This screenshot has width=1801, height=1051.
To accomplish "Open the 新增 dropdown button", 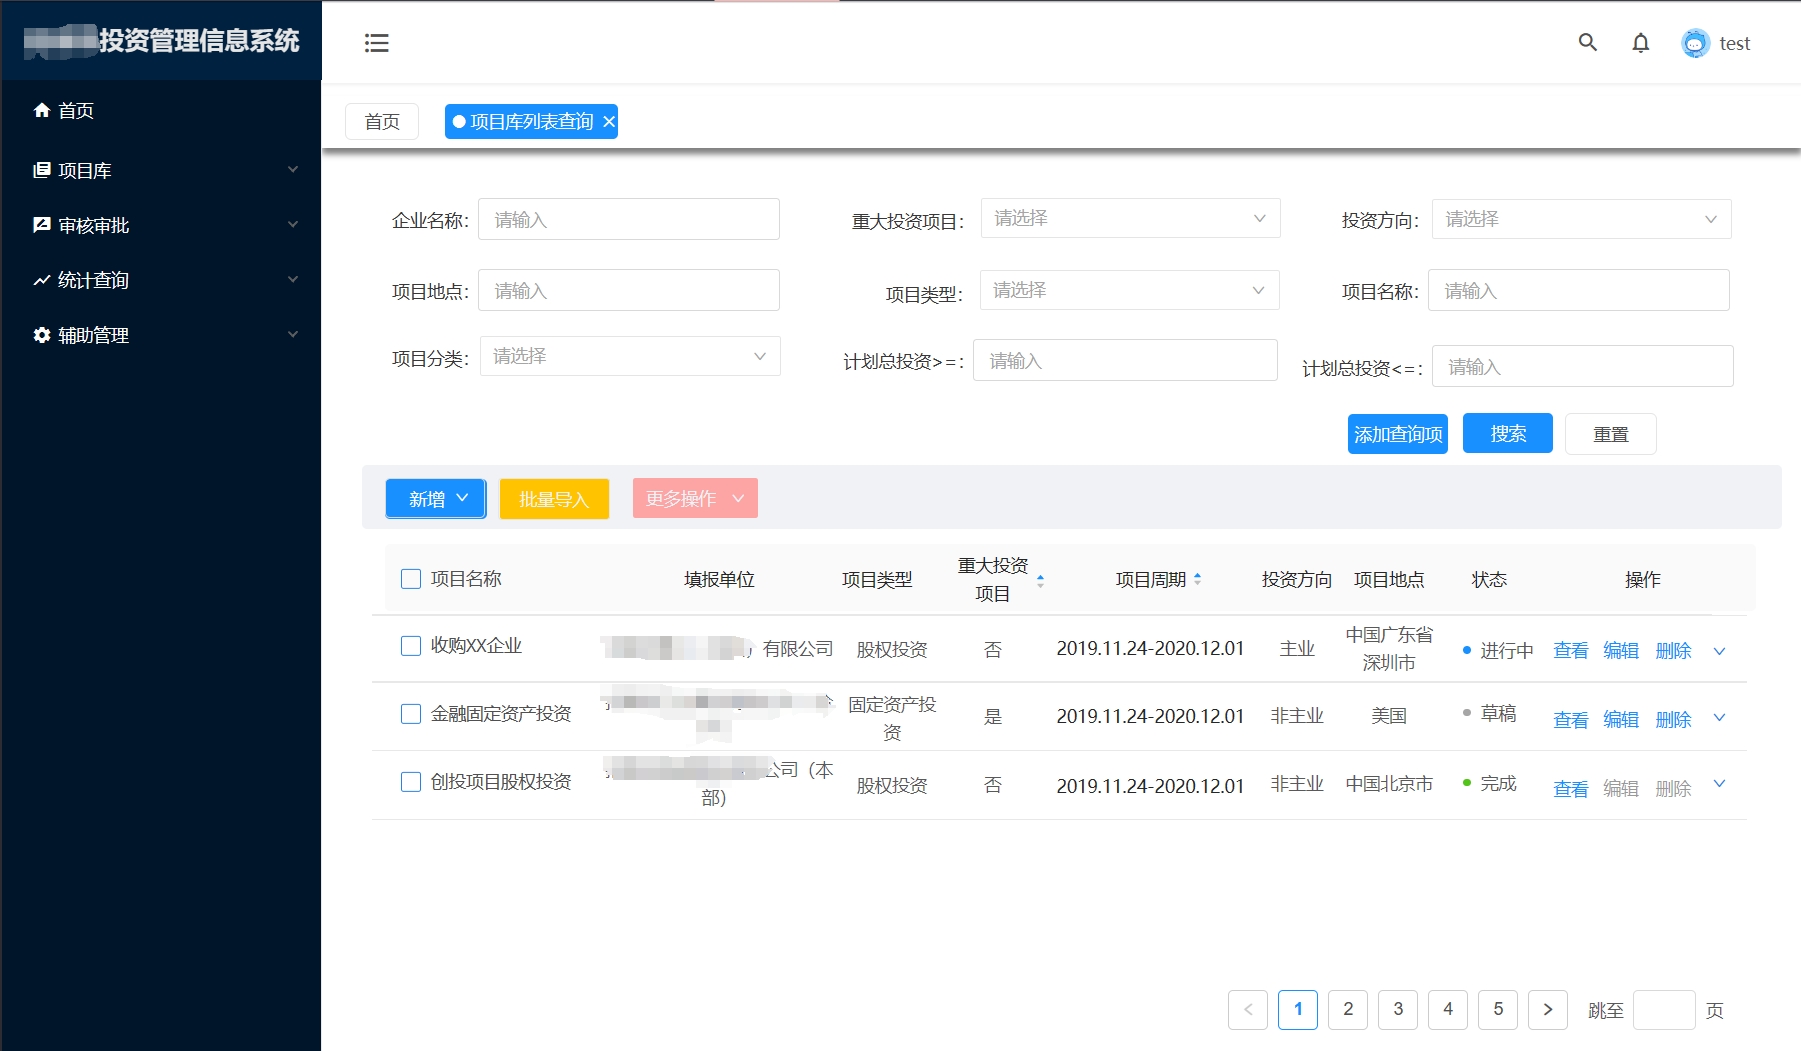I will [436, 498].
